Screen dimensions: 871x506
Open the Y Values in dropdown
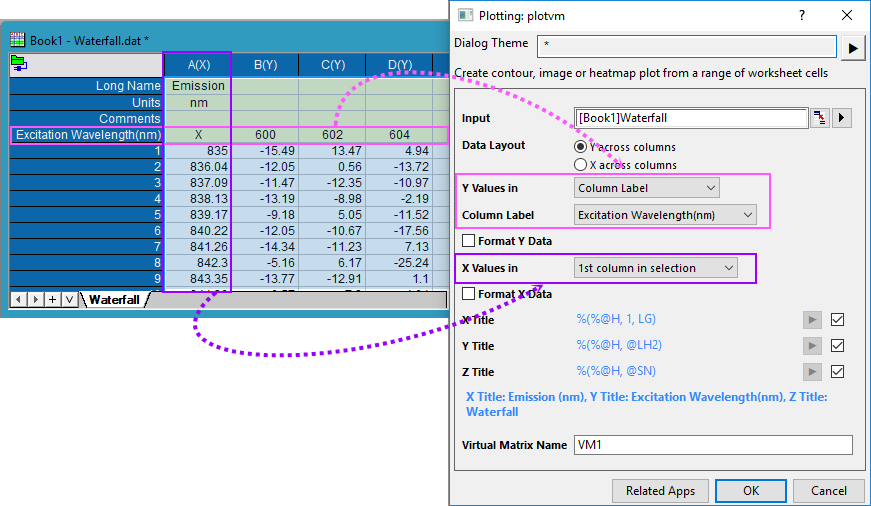[x=647, y=188]
